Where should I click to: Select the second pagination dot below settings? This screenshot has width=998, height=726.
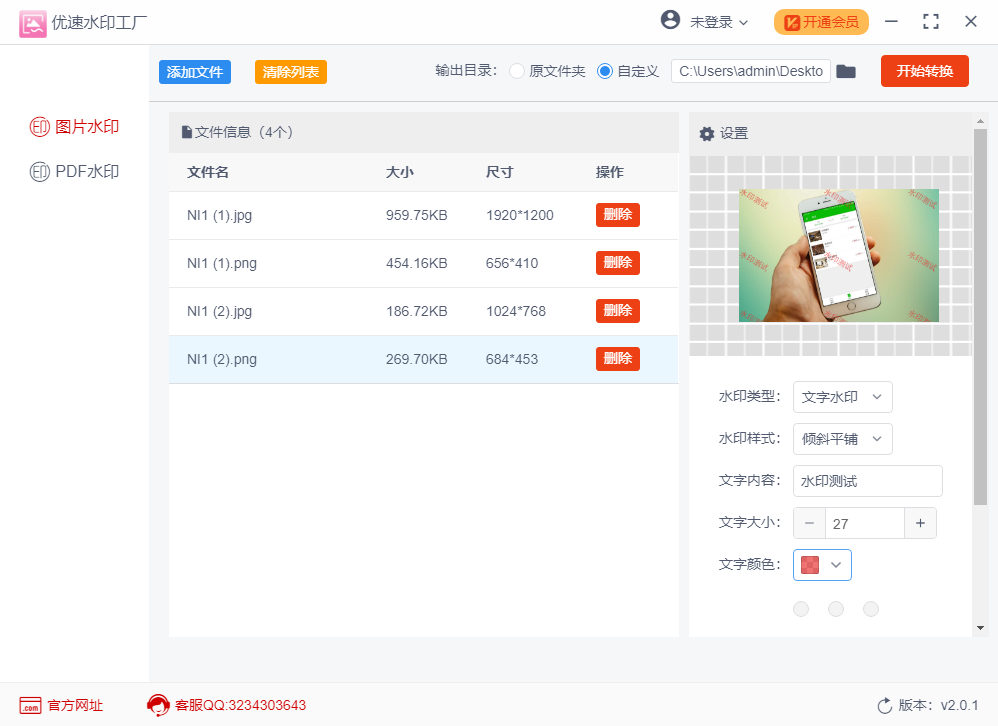pos(836,608)
